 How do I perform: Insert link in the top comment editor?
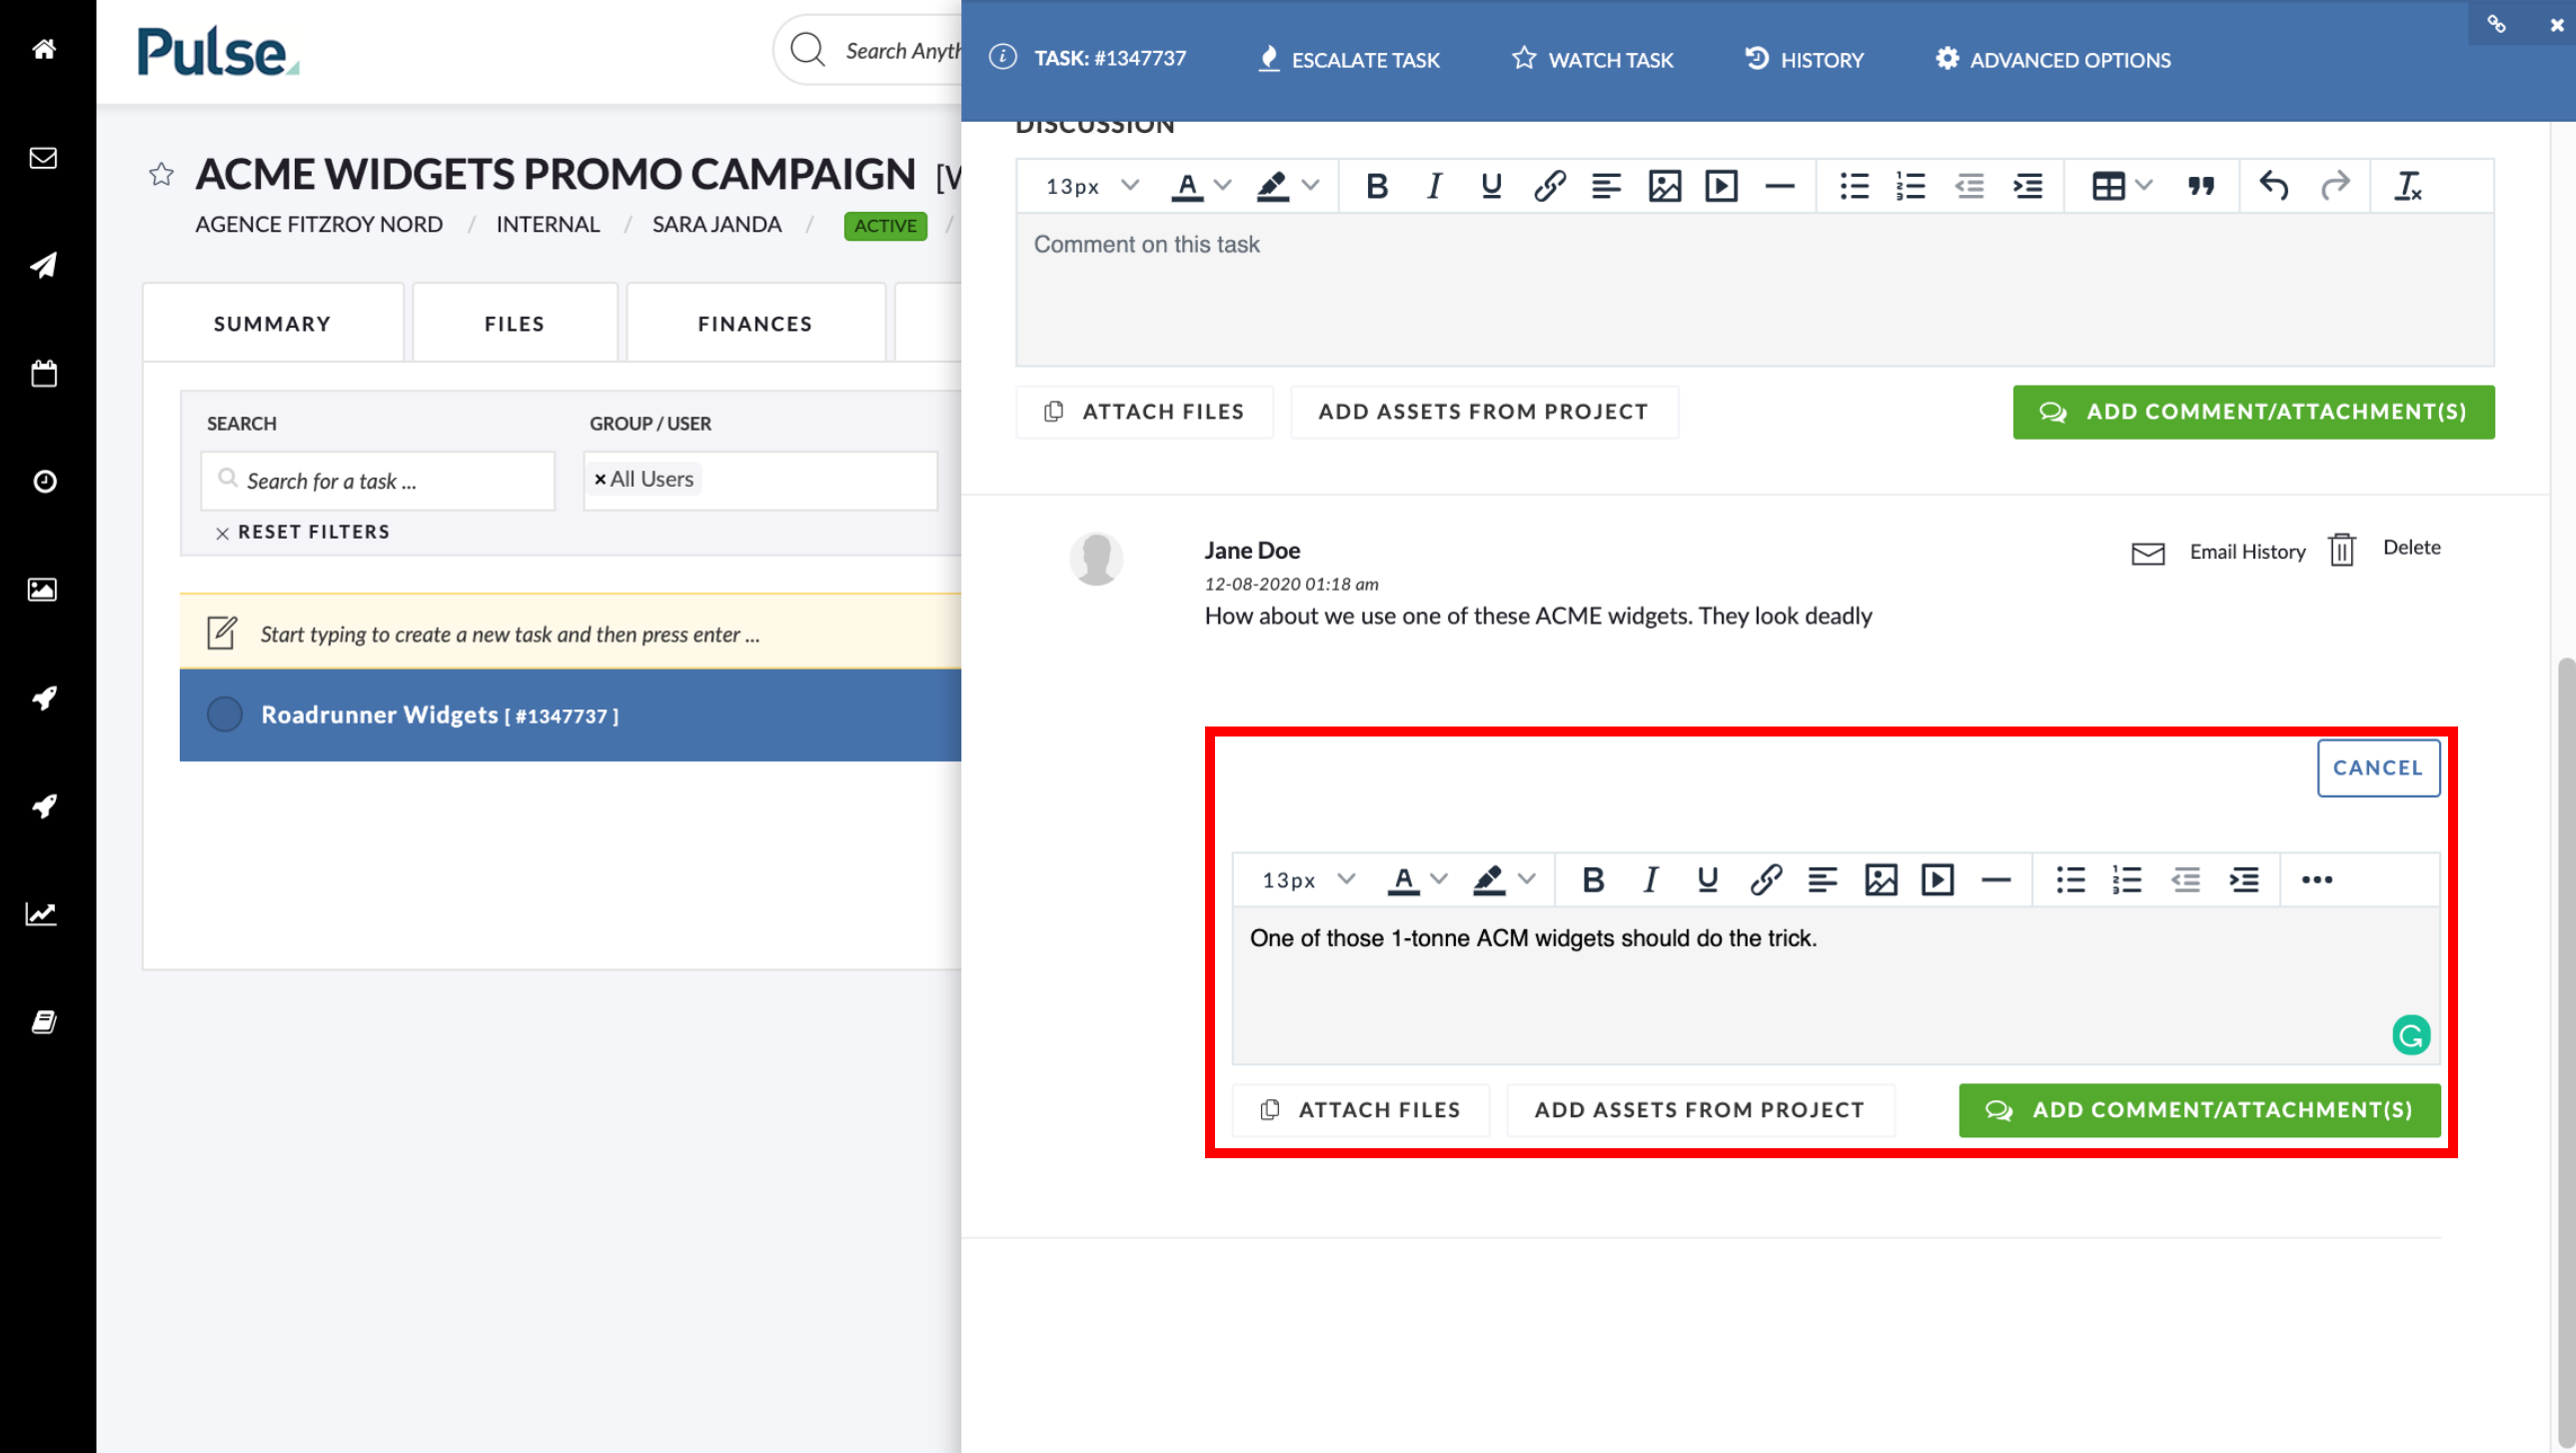pos(1549,186)
